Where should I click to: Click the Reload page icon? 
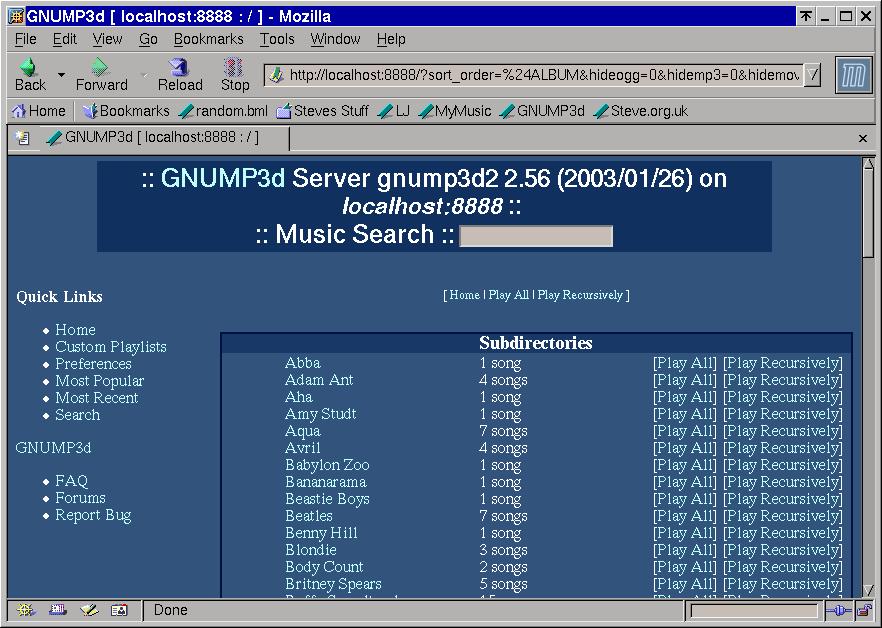(179, 67)
